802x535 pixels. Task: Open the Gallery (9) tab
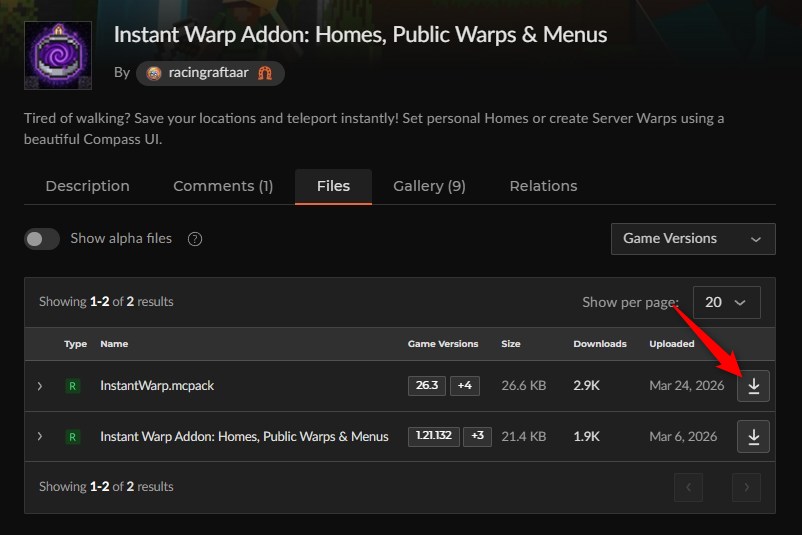pos(429,186)
